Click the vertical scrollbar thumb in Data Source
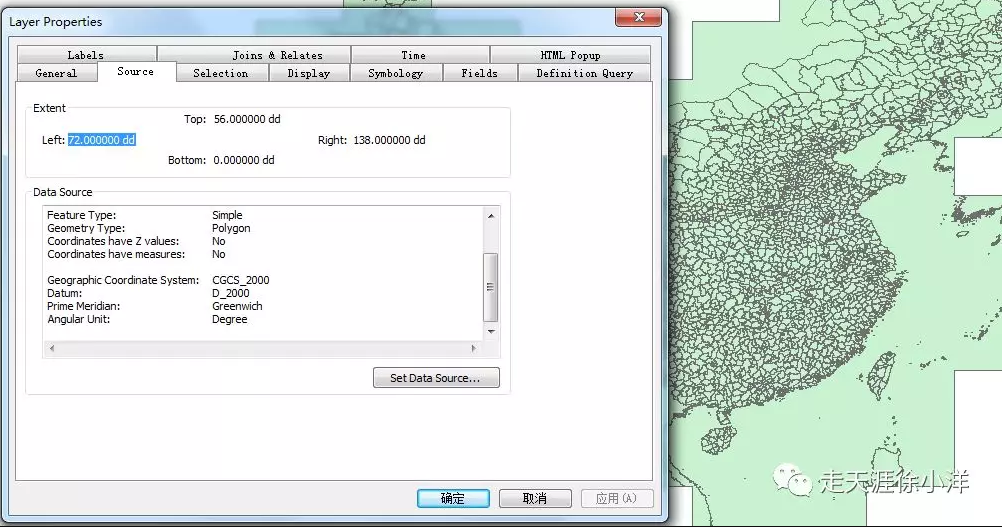The height and width of the screenshot is (527, 1002). tap(491, 287)
